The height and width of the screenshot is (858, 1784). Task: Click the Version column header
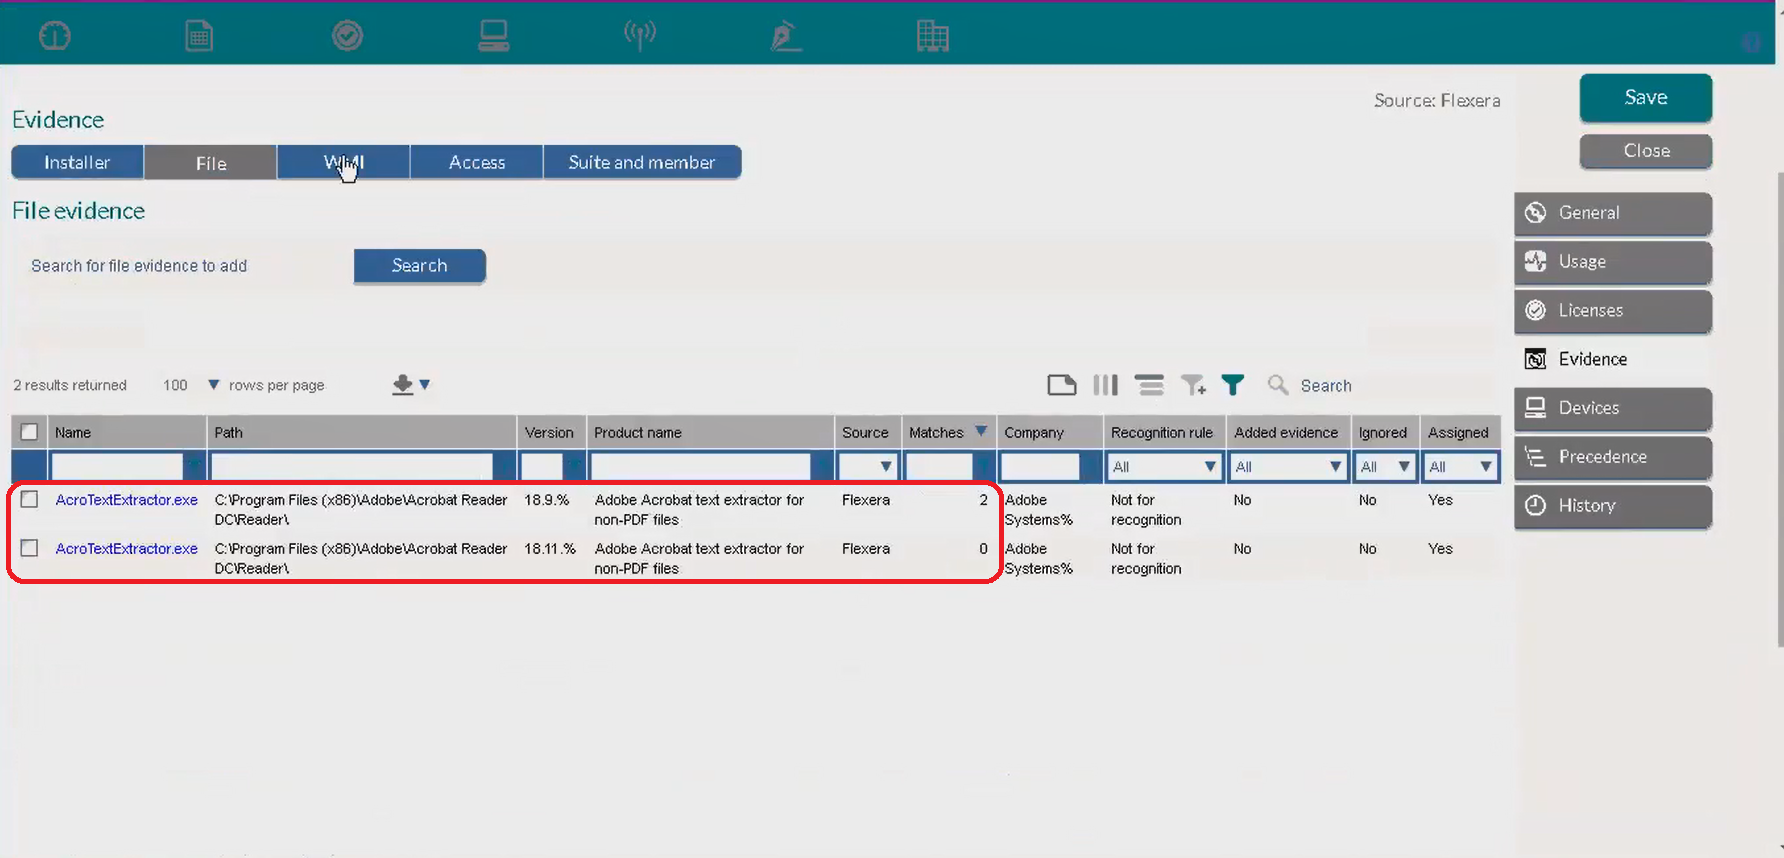click(549, 433)
